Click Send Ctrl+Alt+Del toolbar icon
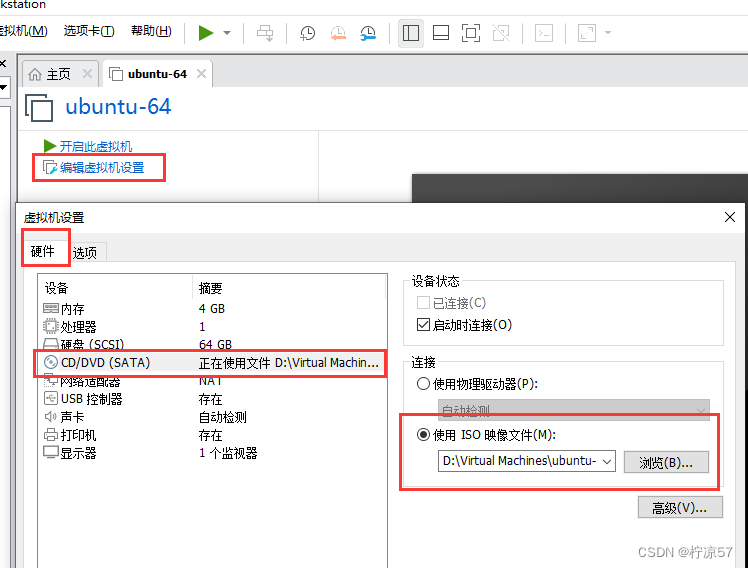The height and width of the screenshot is (568, 748). click(x=265, y=33)
